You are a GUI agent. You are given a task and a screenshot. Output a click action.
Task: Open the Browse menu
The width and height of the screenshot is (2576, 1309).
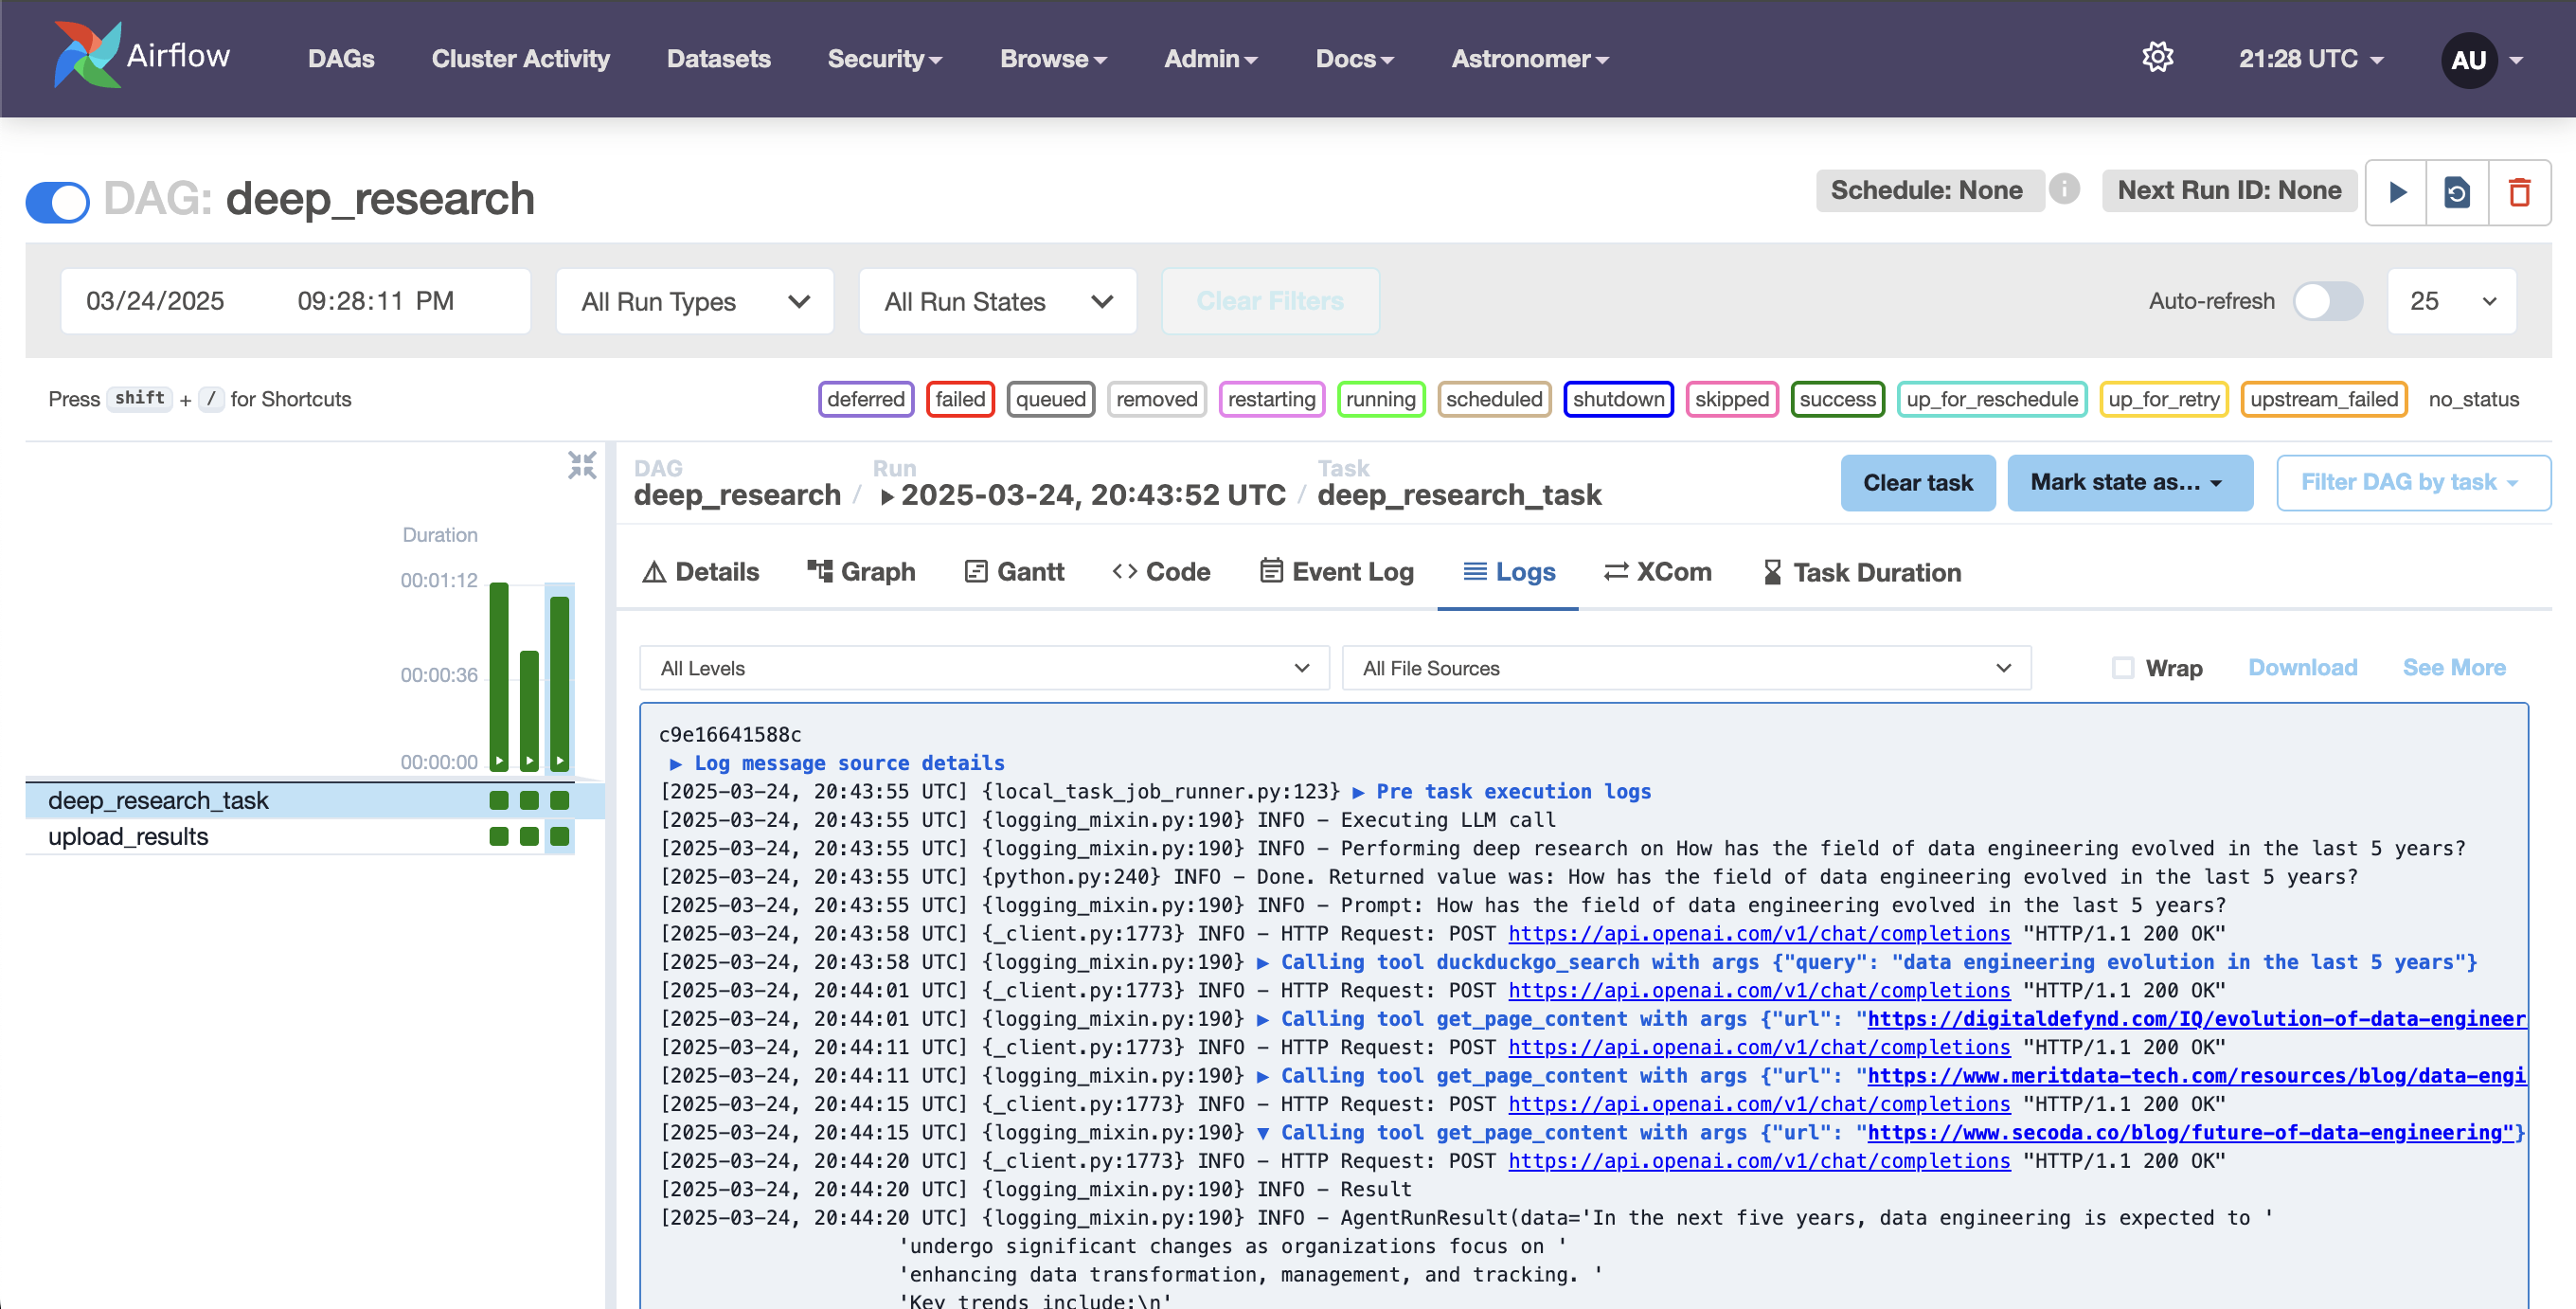[x=1052, y=59]
